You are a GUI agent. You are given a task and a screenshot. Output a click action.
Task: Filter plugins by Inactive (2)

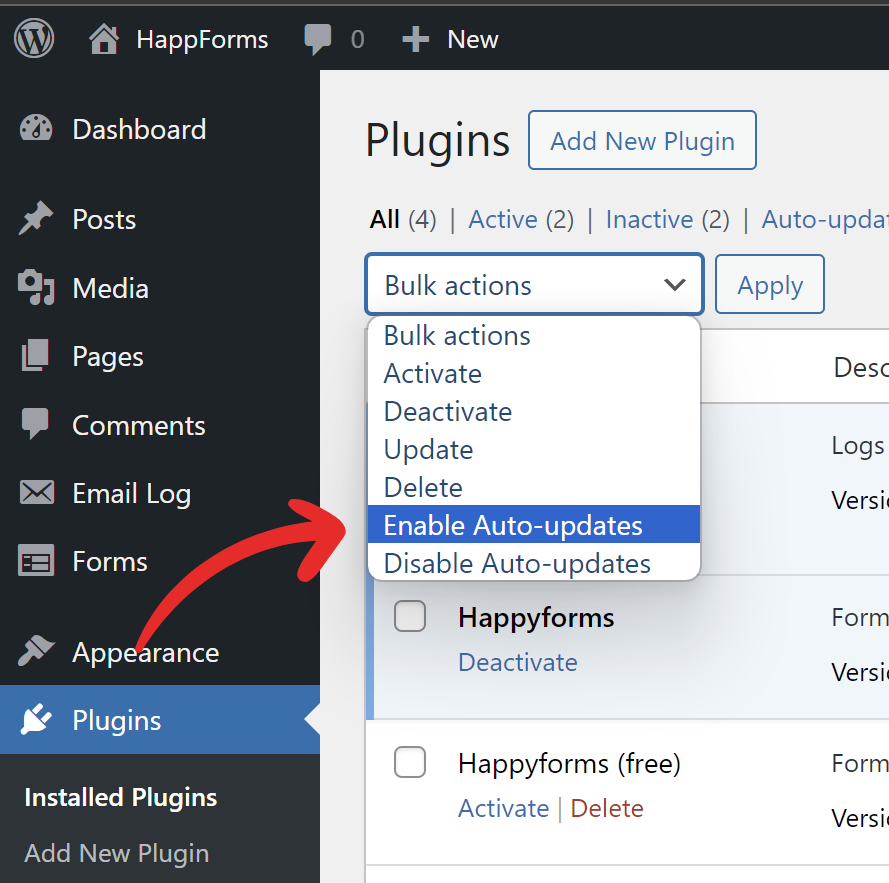pos(667,219)
